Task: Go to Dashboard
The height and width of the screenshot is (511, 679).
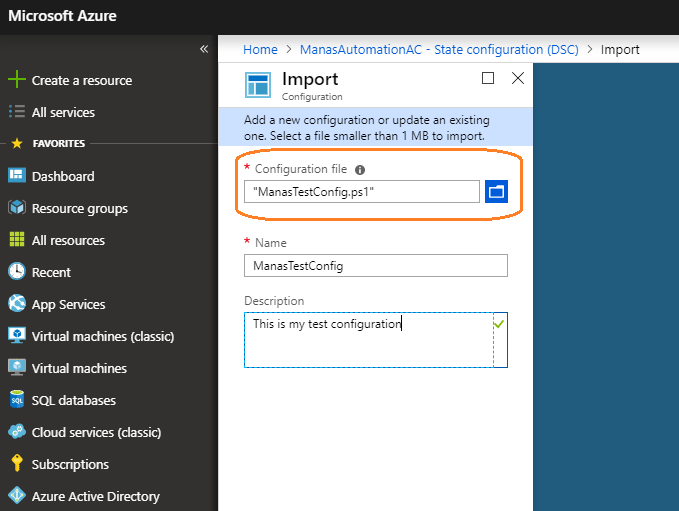Action: 63,176
